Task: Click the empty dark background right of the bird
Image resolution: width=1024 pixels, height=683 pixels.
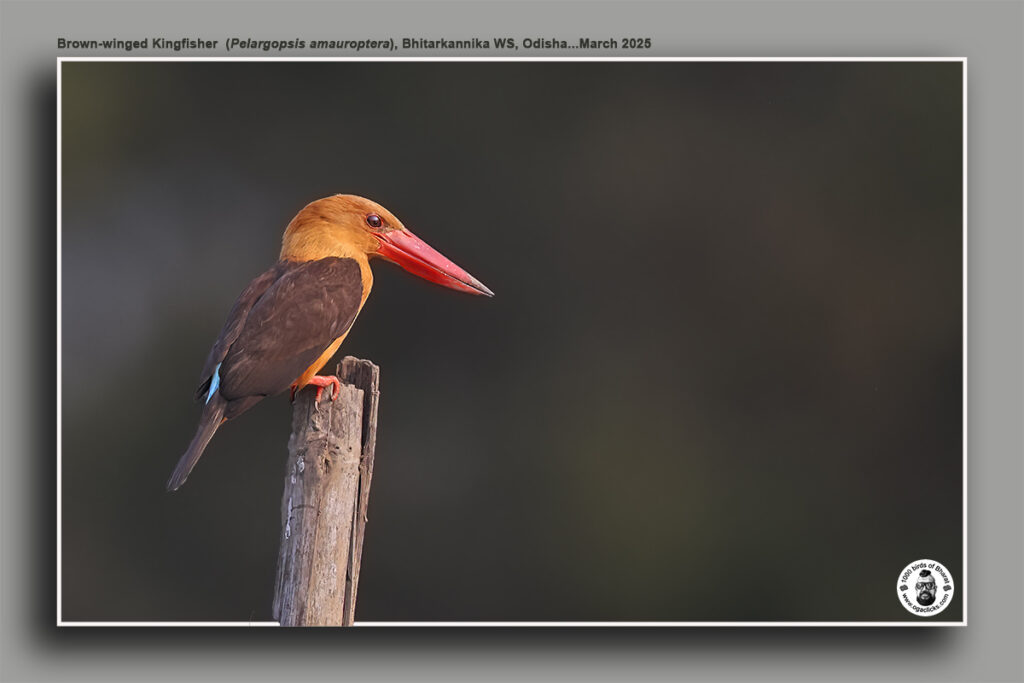Action: (700, 350)
